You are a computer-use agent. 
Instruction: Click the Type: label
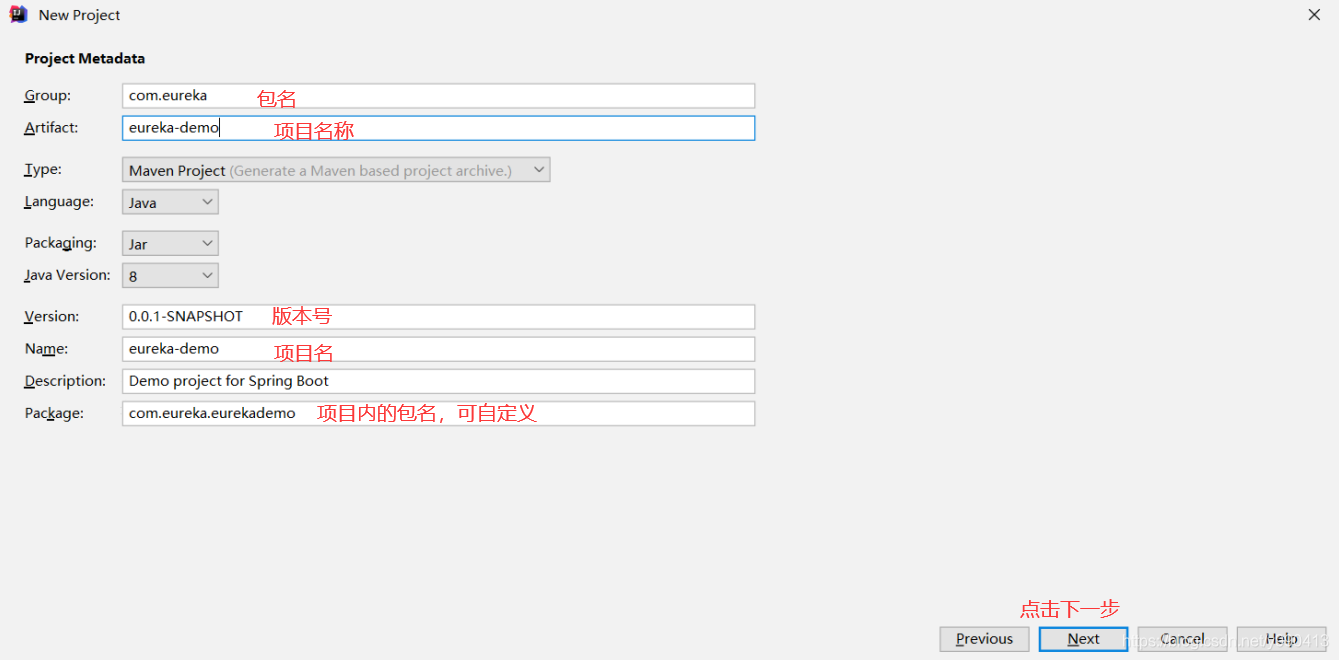click(43, 170)
